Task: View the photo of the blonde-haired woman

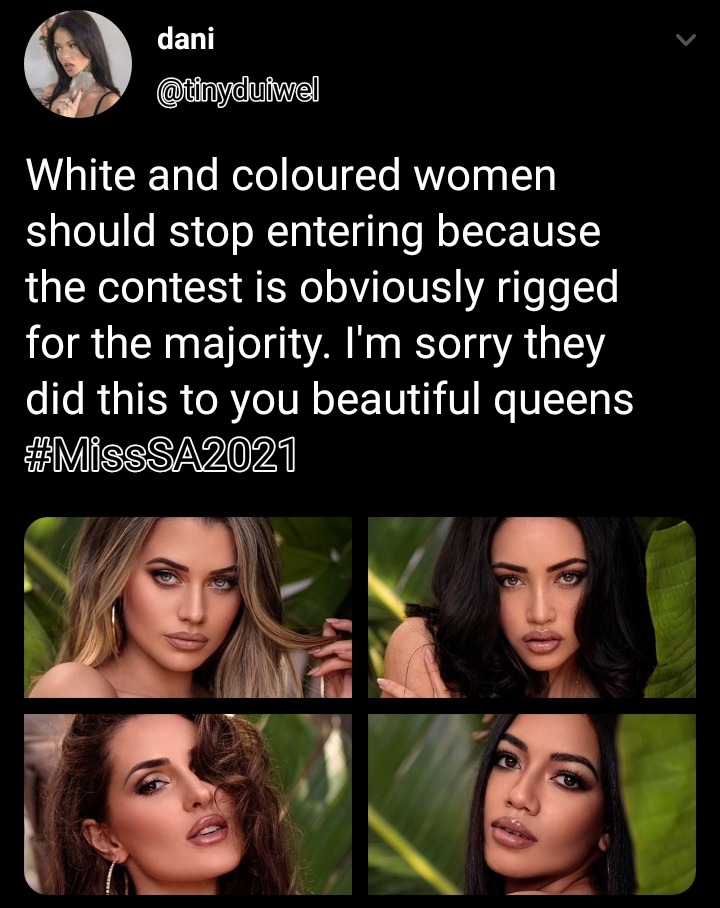Action: click(x=188, y=607)
